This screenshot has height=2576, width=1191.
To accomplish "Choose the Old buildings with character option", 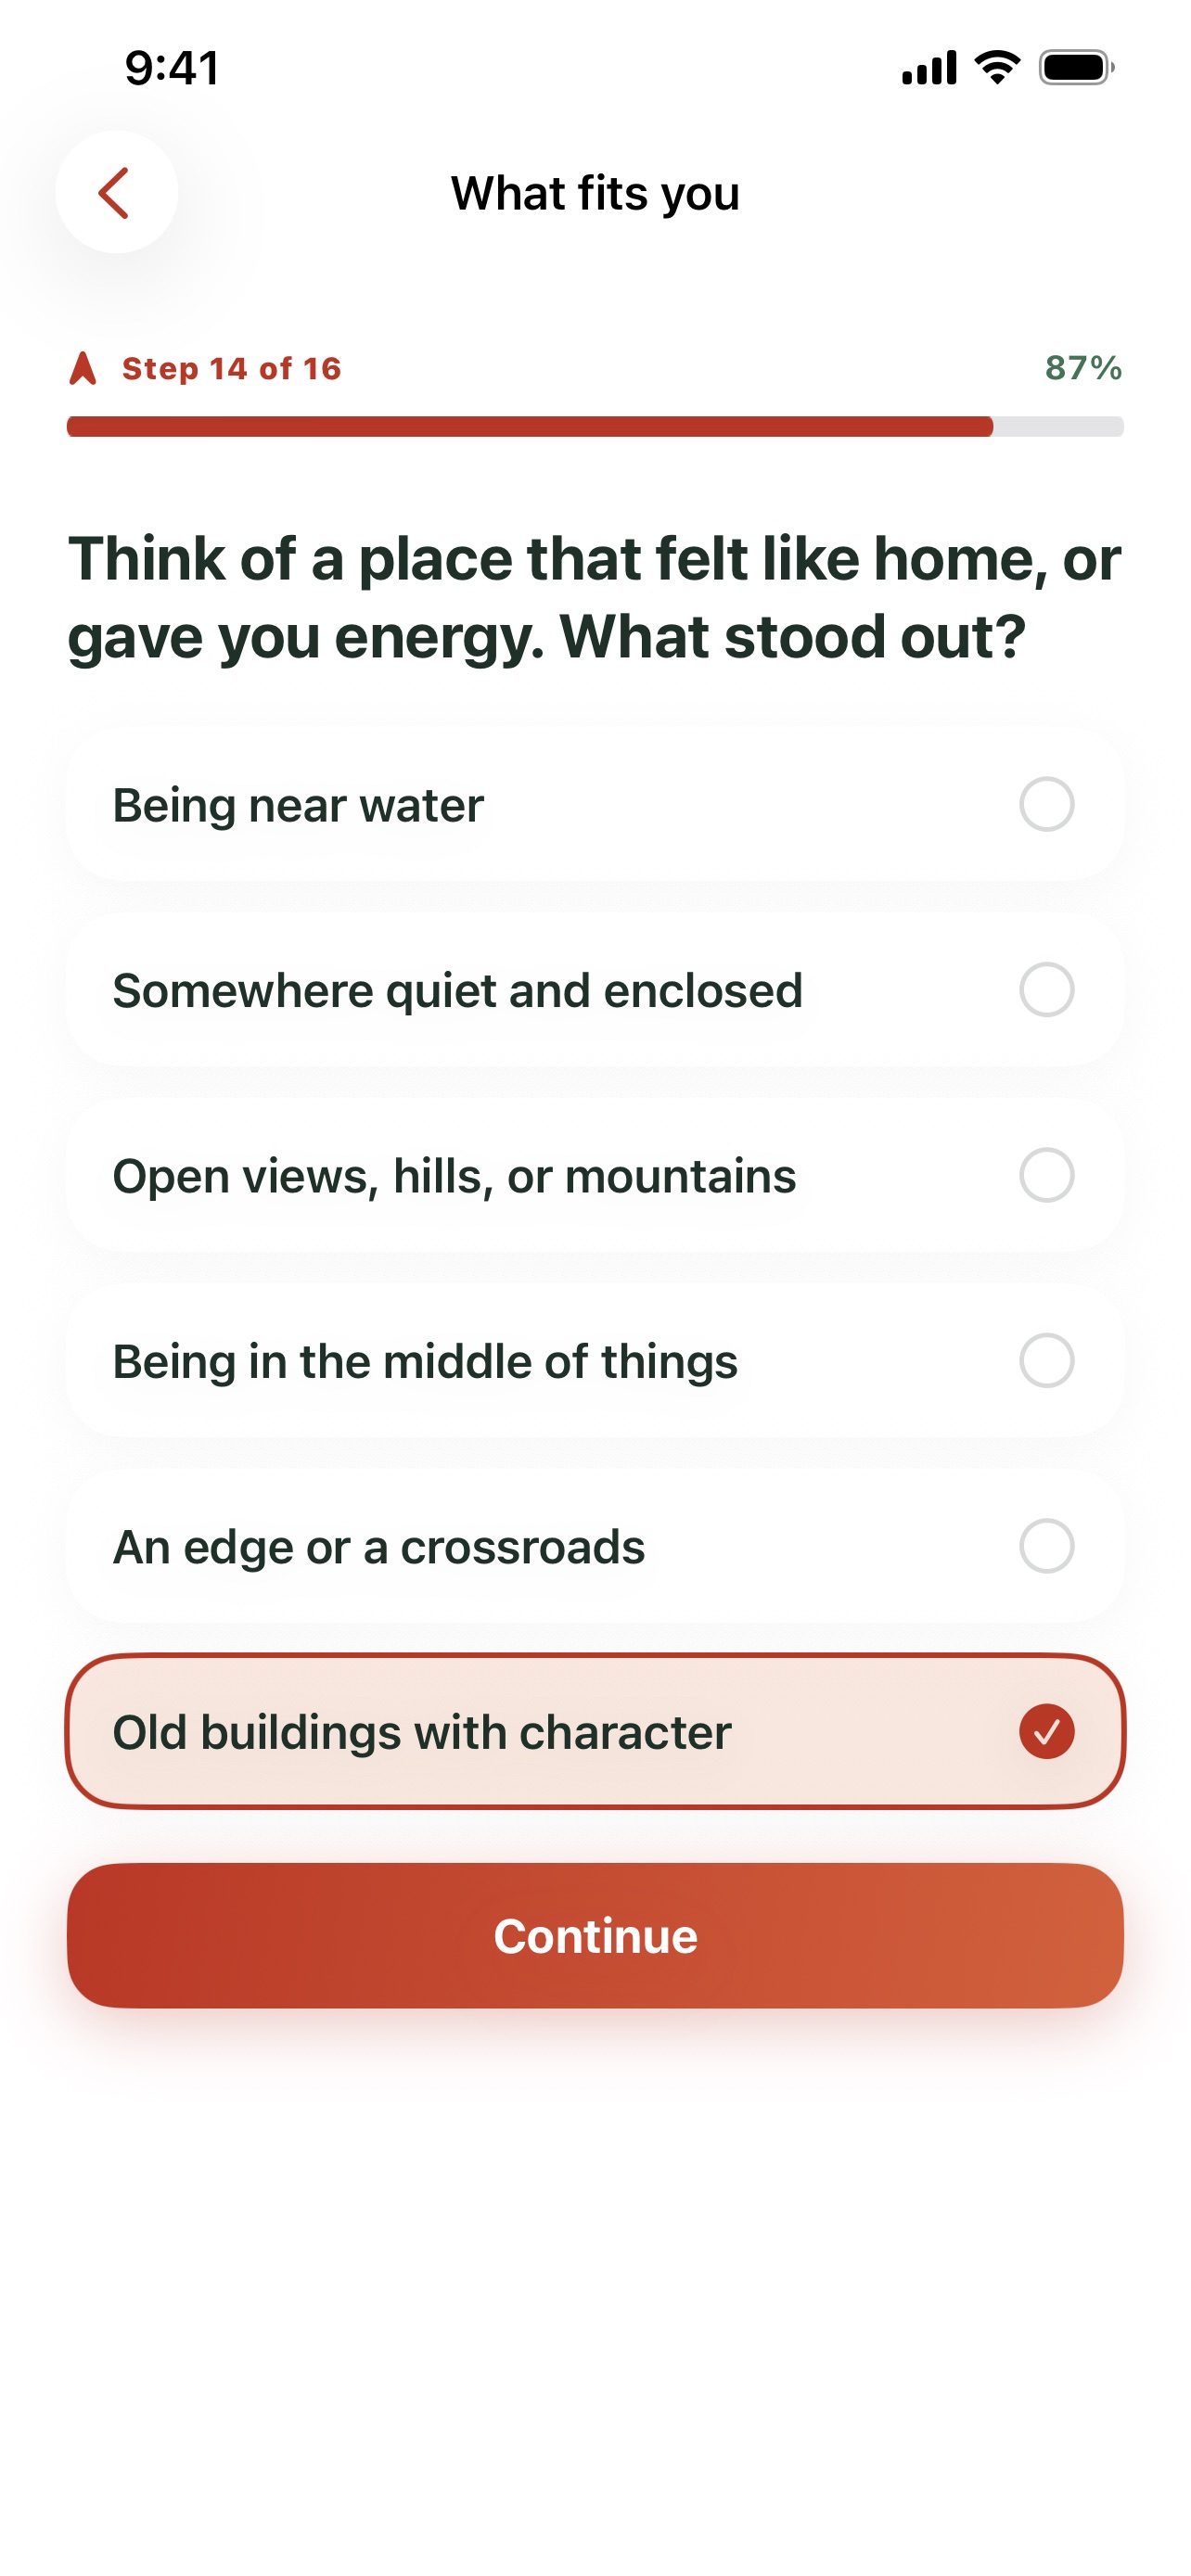I will click(x=595, y=1731).
